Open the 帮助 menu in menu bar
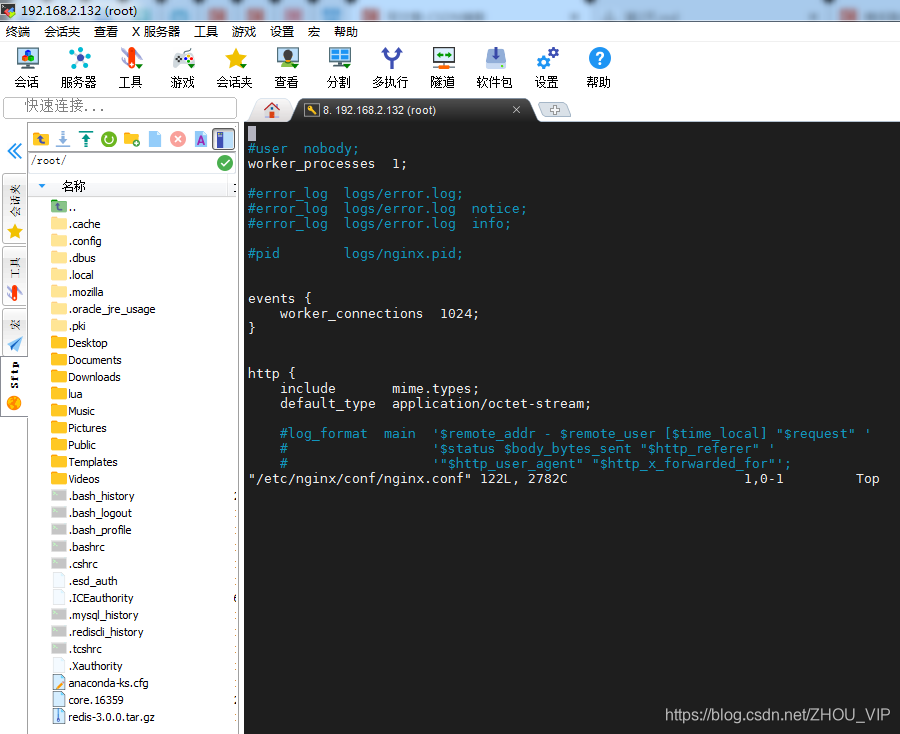900x734 pixels. (x=346, y=32)
